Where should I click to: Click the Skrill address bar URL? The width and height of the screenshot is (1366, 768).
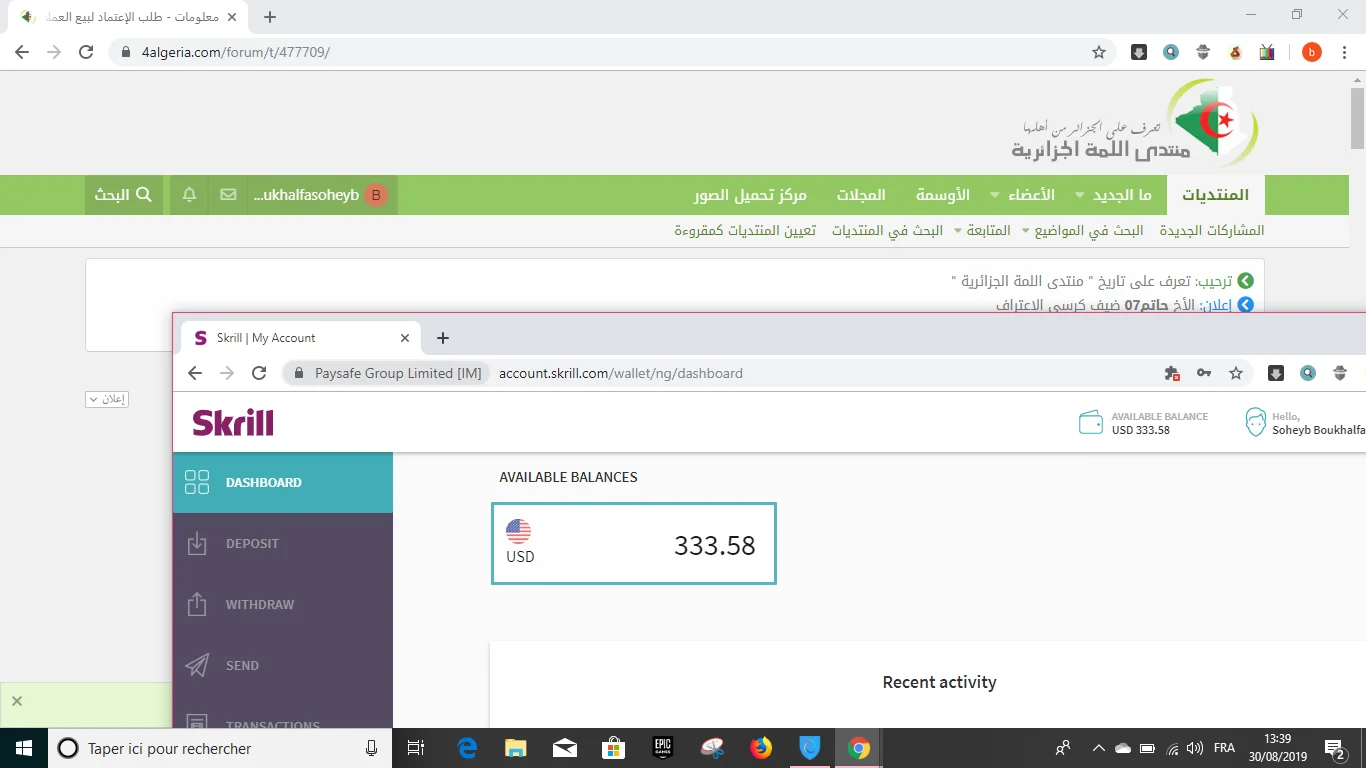(x=620, y=373)
